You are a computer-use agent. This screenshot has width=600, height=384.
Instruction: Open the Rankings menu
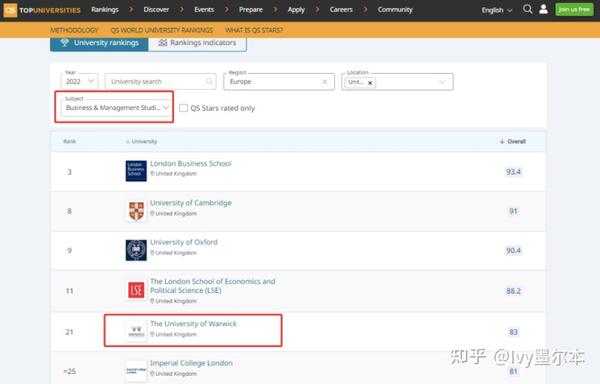pyautogui.click(x=105, y=10)
